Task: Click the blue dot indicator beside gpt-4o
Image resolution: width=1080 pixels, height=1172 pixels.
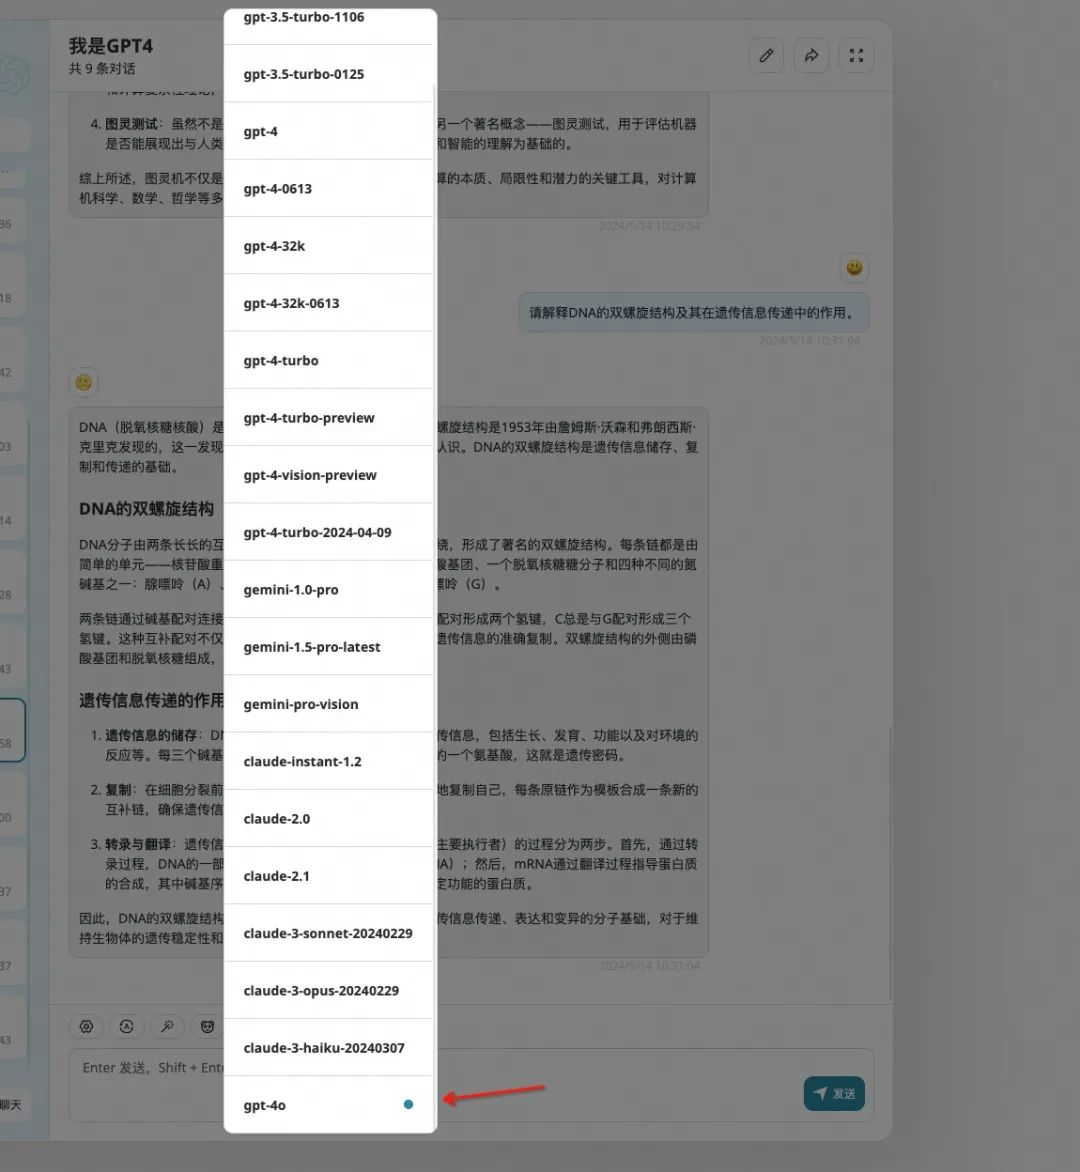Action: coord(408,1104)
